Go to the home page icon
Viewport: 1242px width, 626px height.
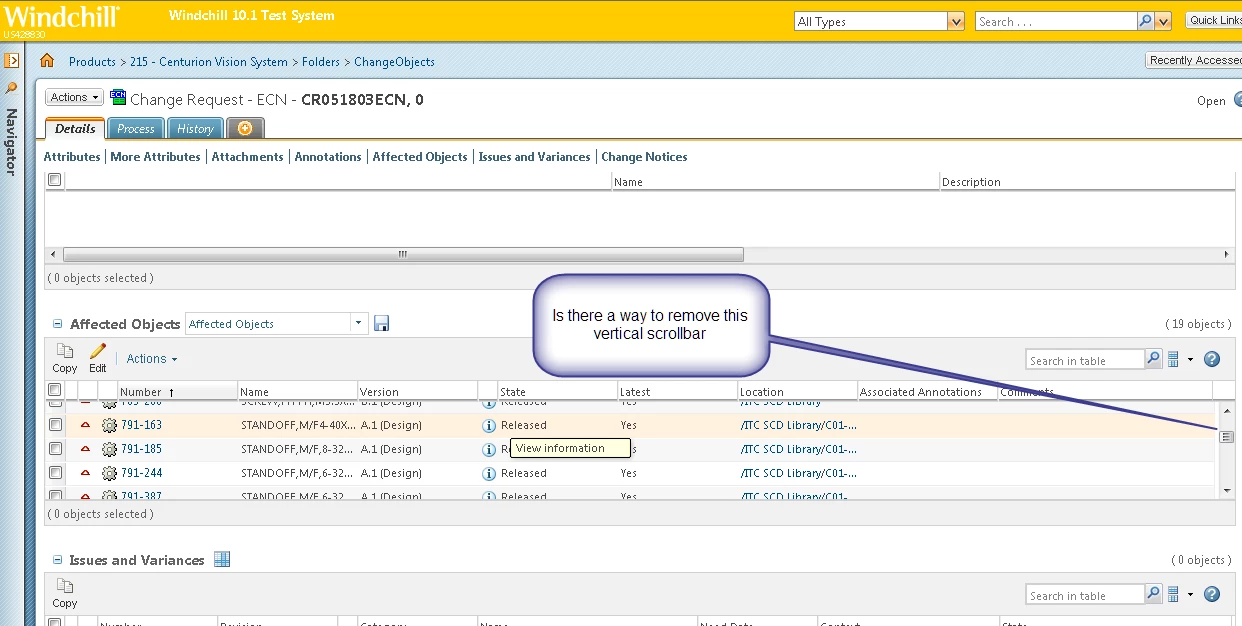[46, 61]
